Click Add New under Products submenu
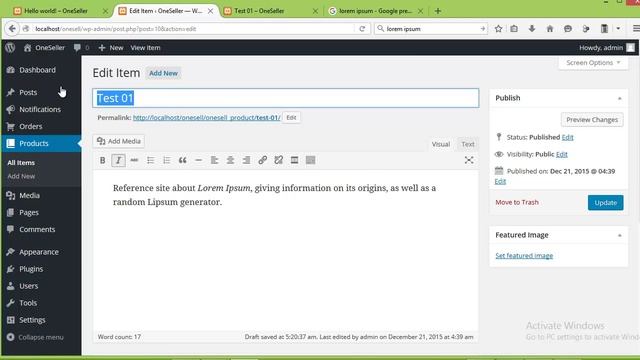This screenshot has height=360, width=640. click(21, 176)
